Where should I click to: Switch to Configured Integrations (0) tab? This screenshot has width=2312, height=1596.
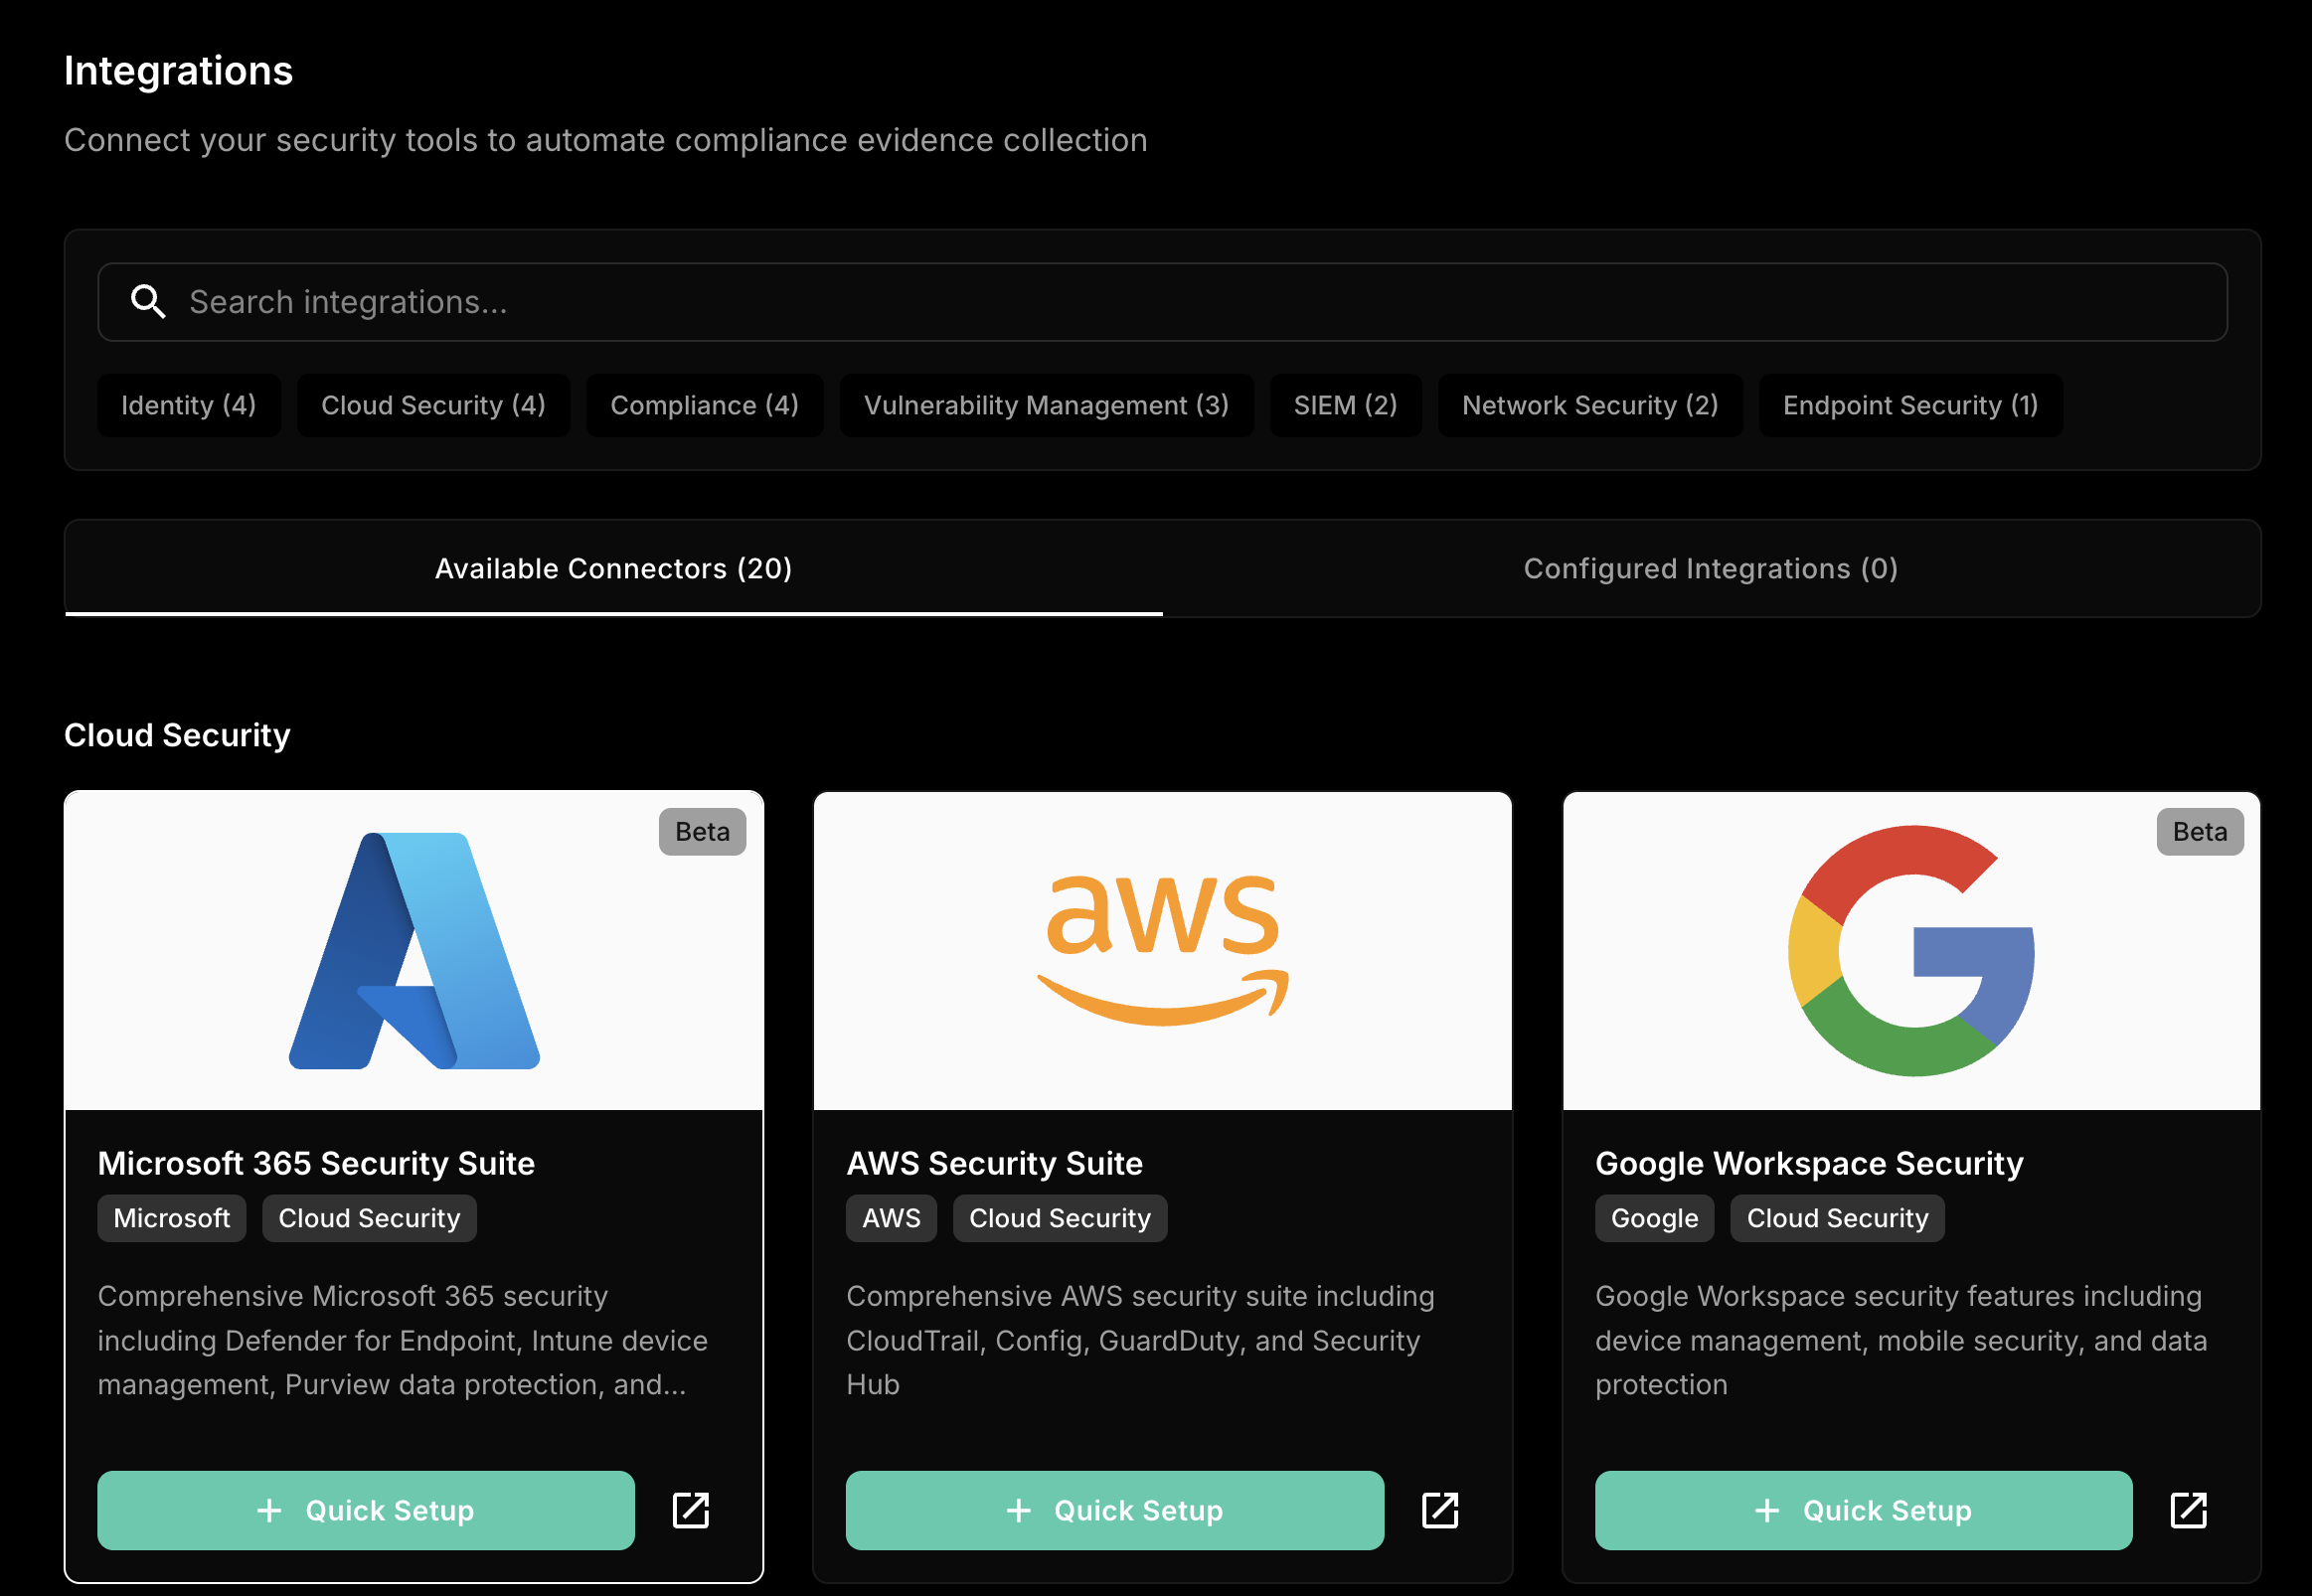[1710, 568]
